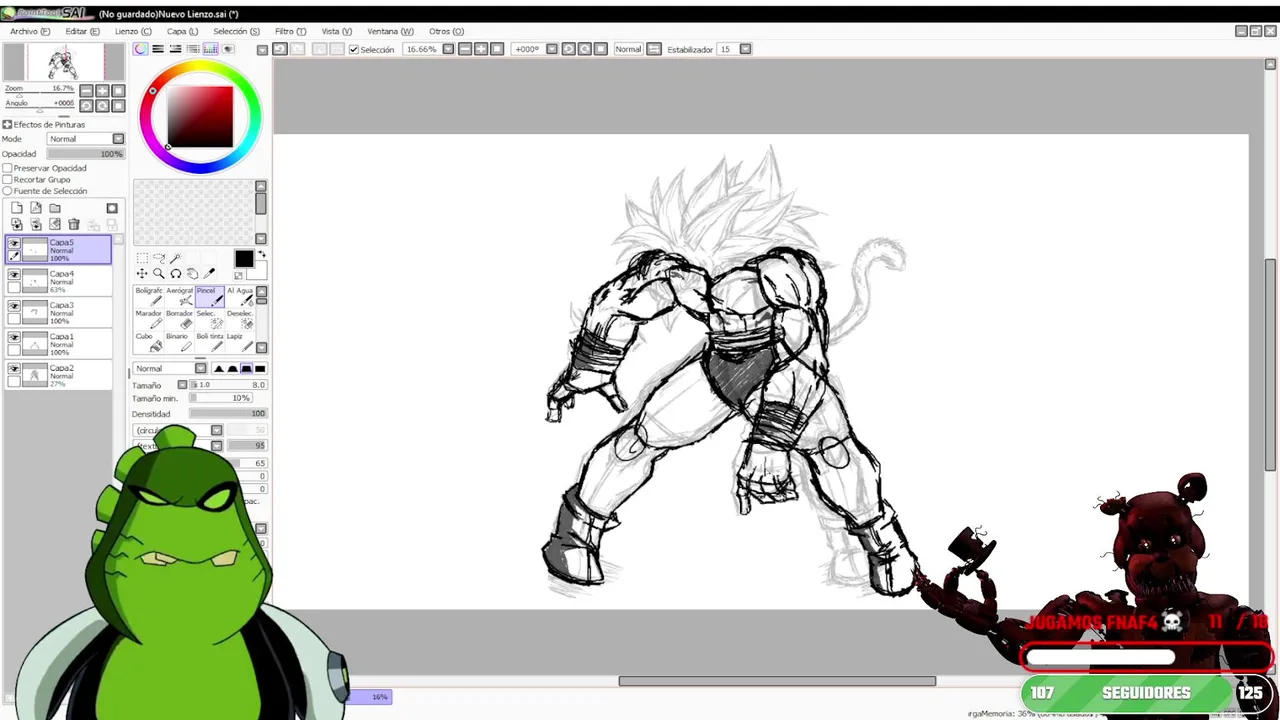Swap foreground and background colors
This screenshot has height=720, width=1280.
click(262, 254)
